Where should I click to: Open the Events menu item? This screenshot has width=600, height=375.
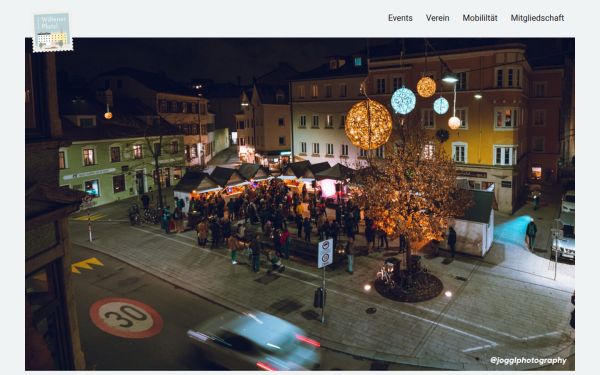coord(400,18)
